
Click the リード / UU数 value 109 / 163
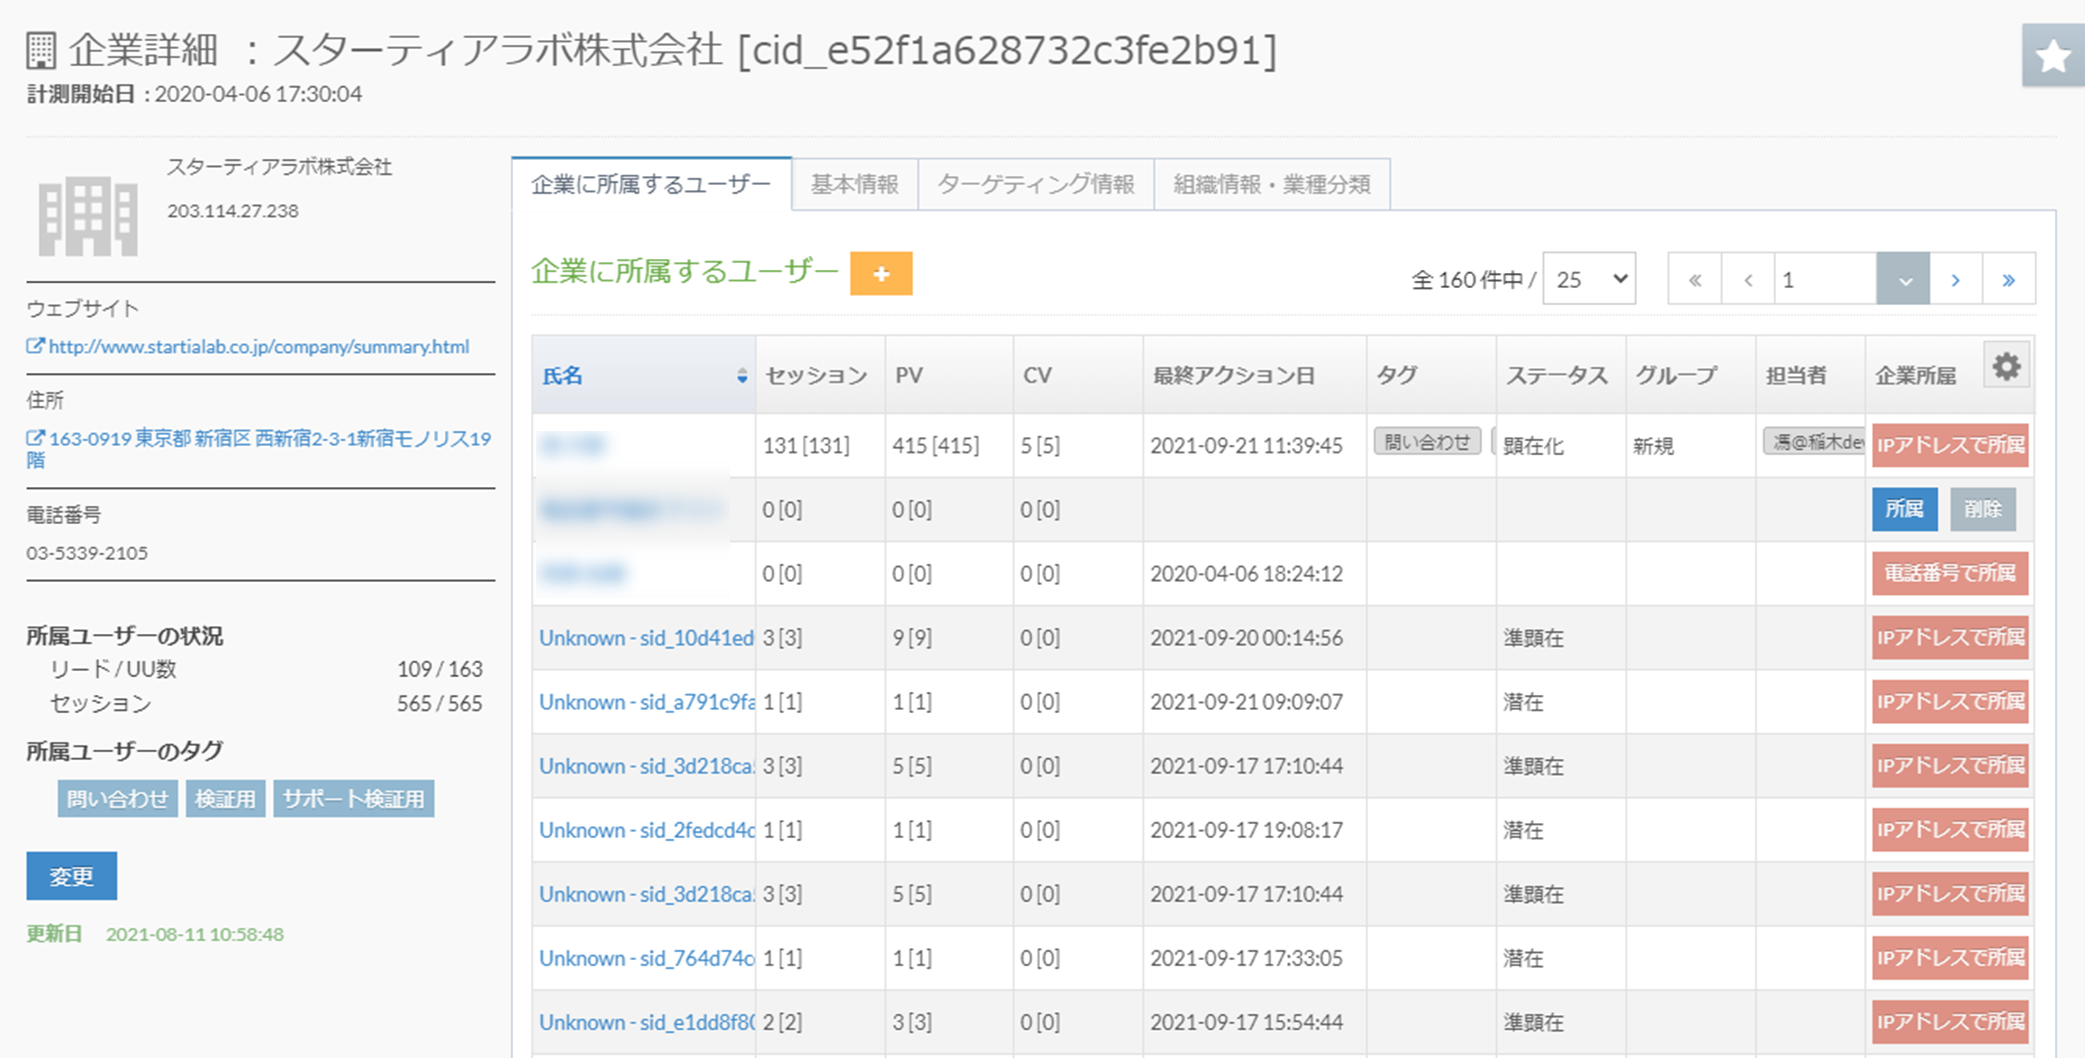coord(439,668)
